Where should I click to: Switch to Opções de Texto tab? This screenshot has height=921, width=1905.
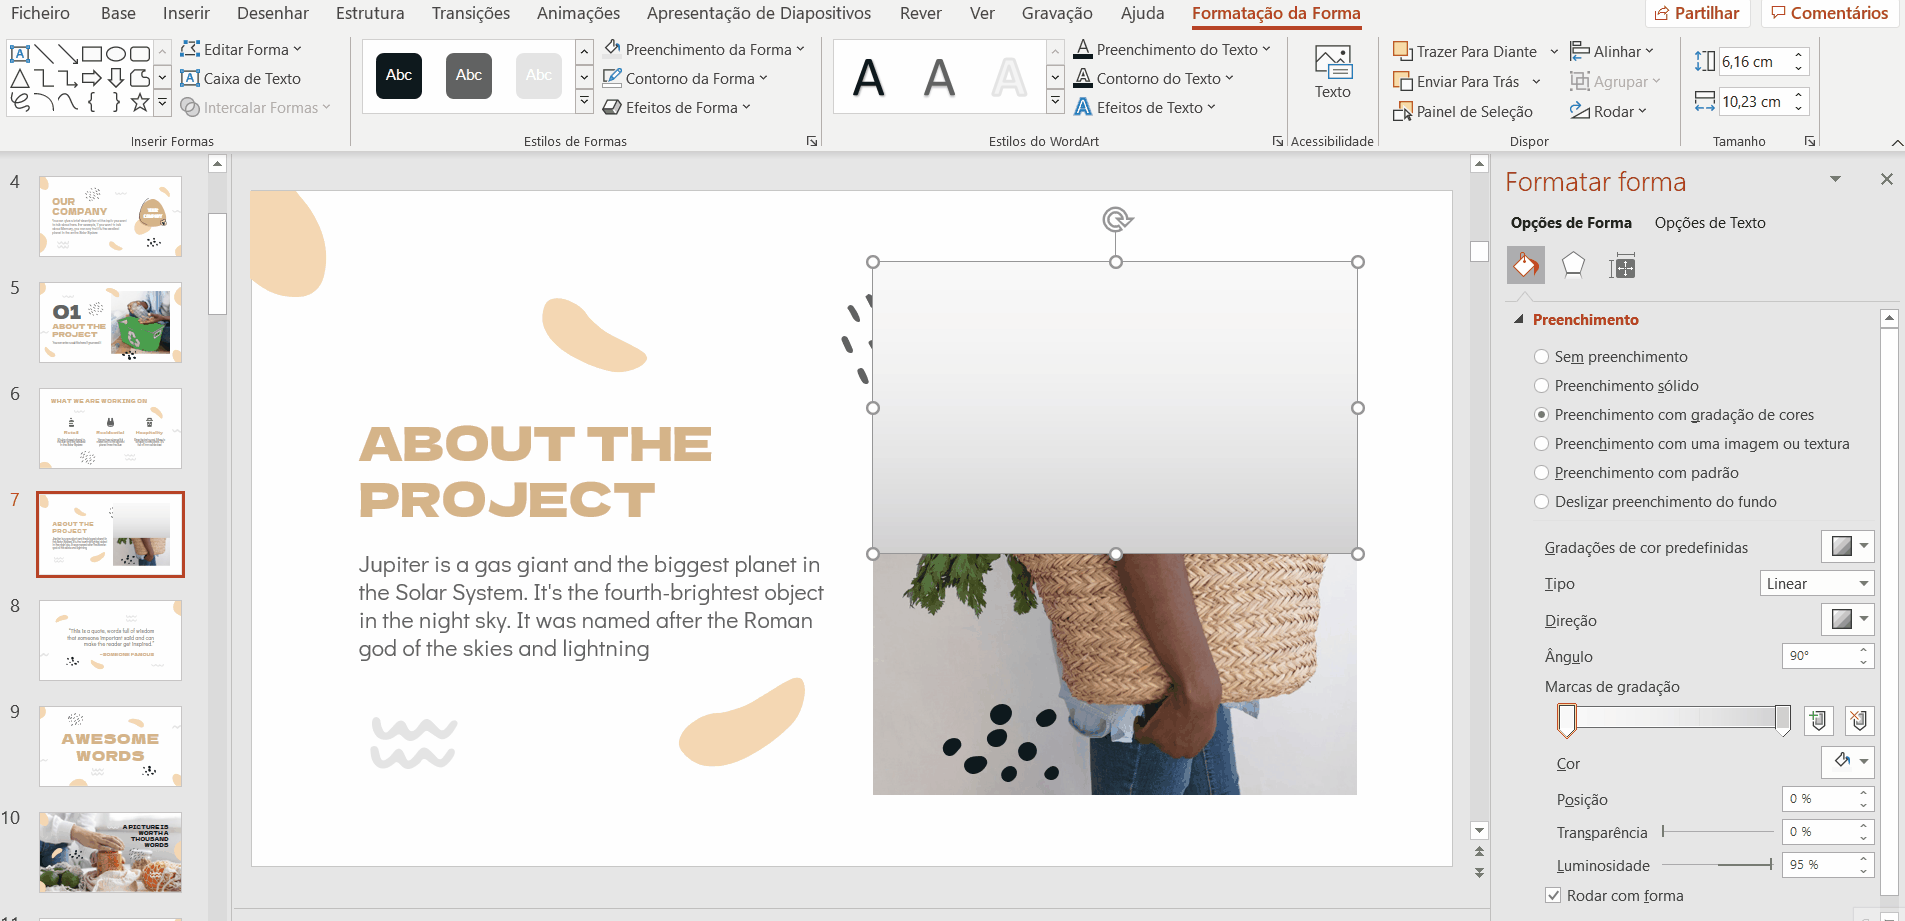(1710, 223)
